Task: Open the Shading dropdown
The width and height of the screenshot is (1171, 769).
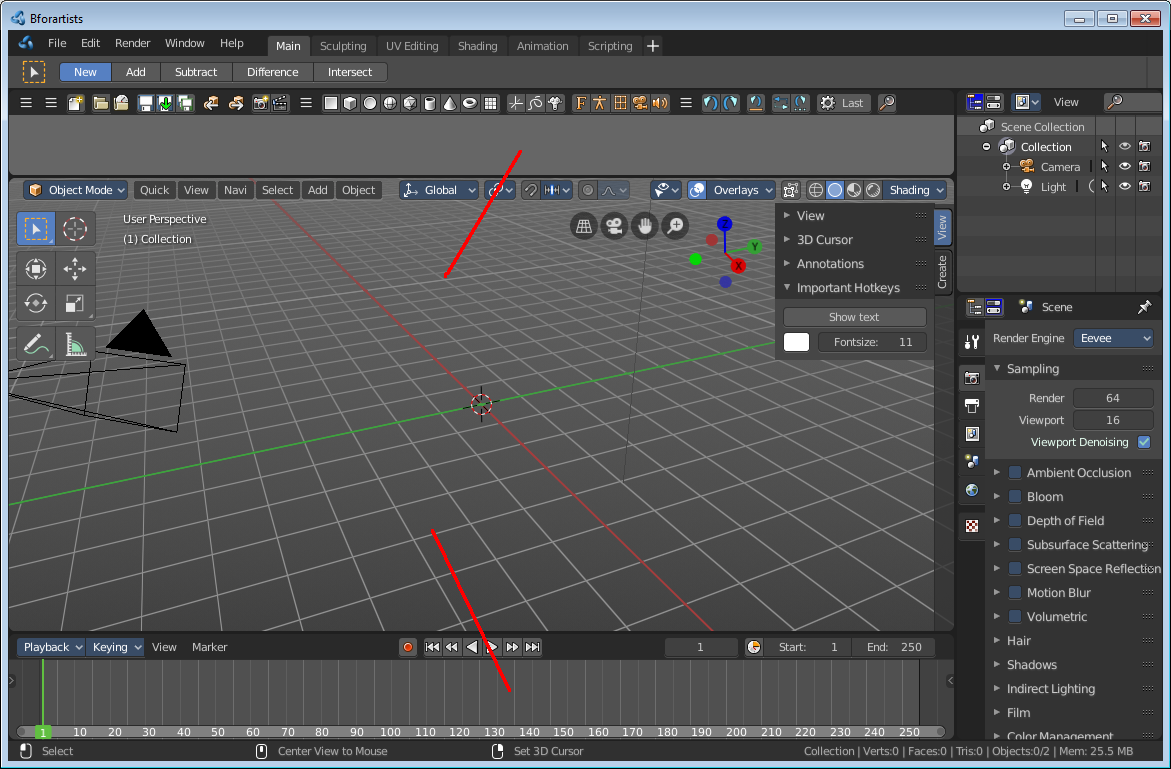Action: [x=915, y=190]
